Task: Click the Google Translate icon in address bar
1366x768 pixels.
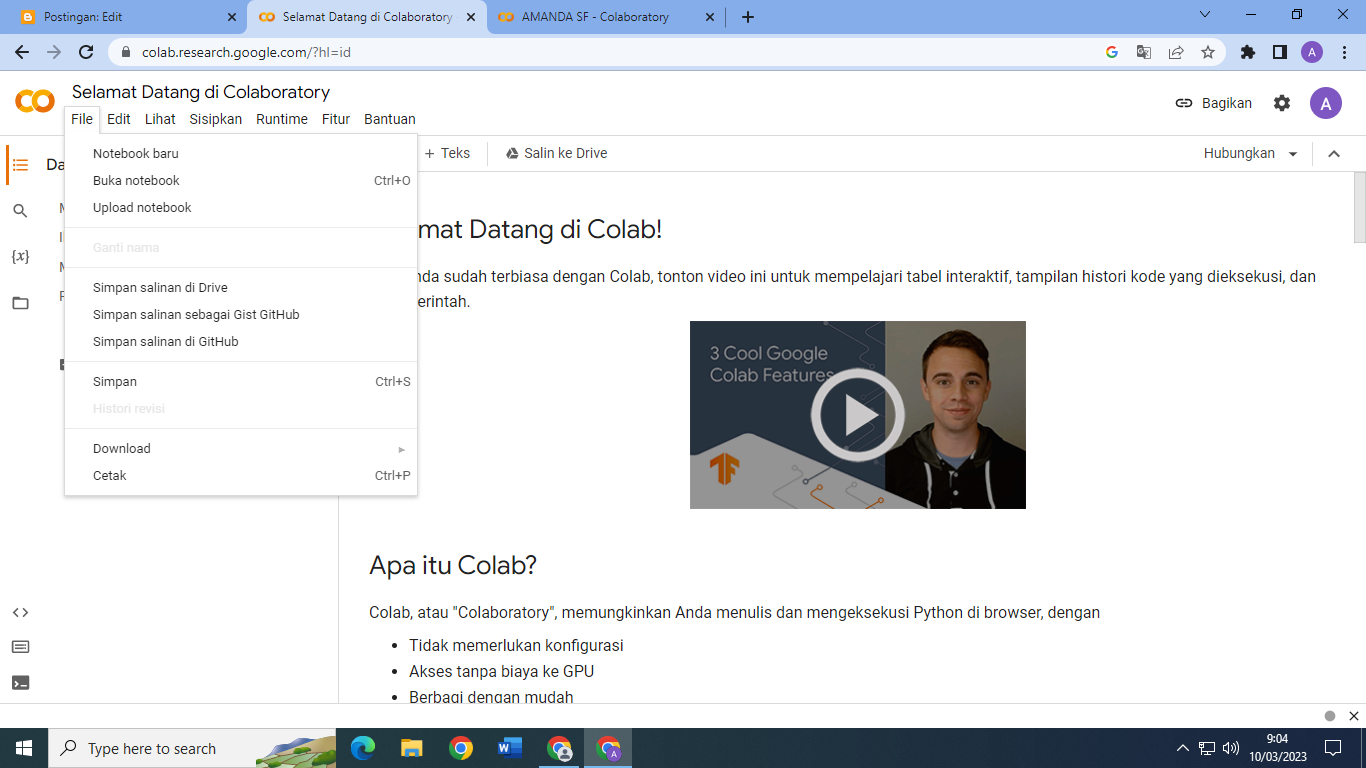Action: click(x=1144, y=52)
